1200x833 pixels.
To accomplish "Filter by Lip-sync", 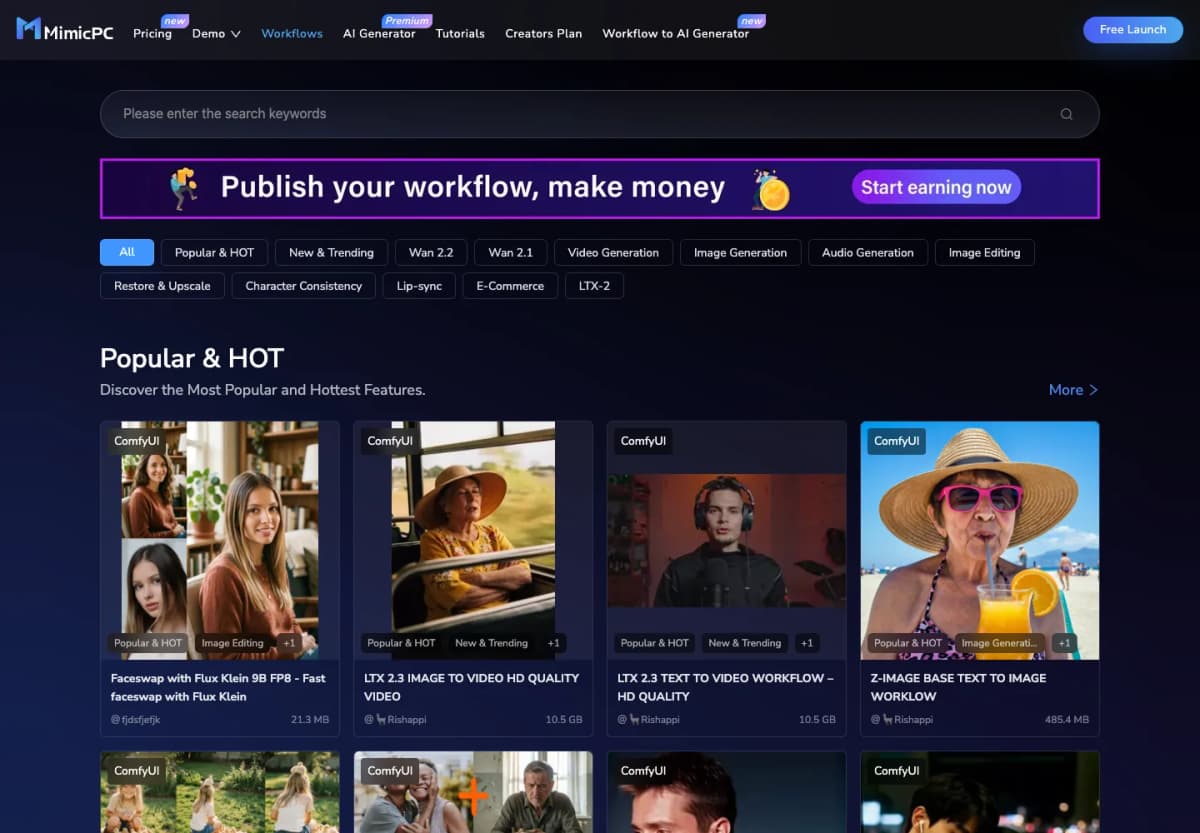I will click(419, 286).
